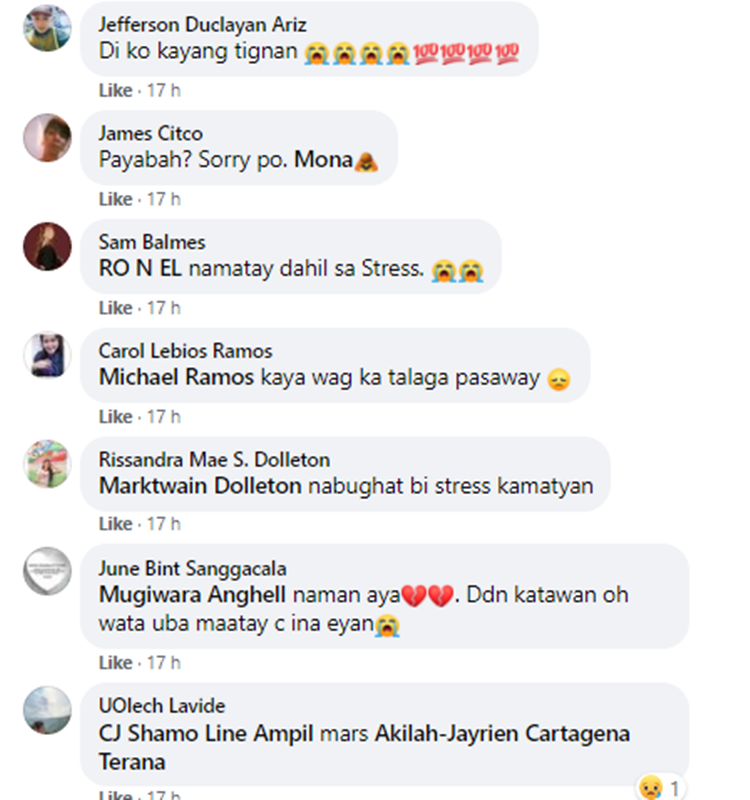The height and width of the screenshot is (800, 750).
Task: Open tagged profile Mugiwara Anghell
Action: pyautogui.click(x=192, y=595)
